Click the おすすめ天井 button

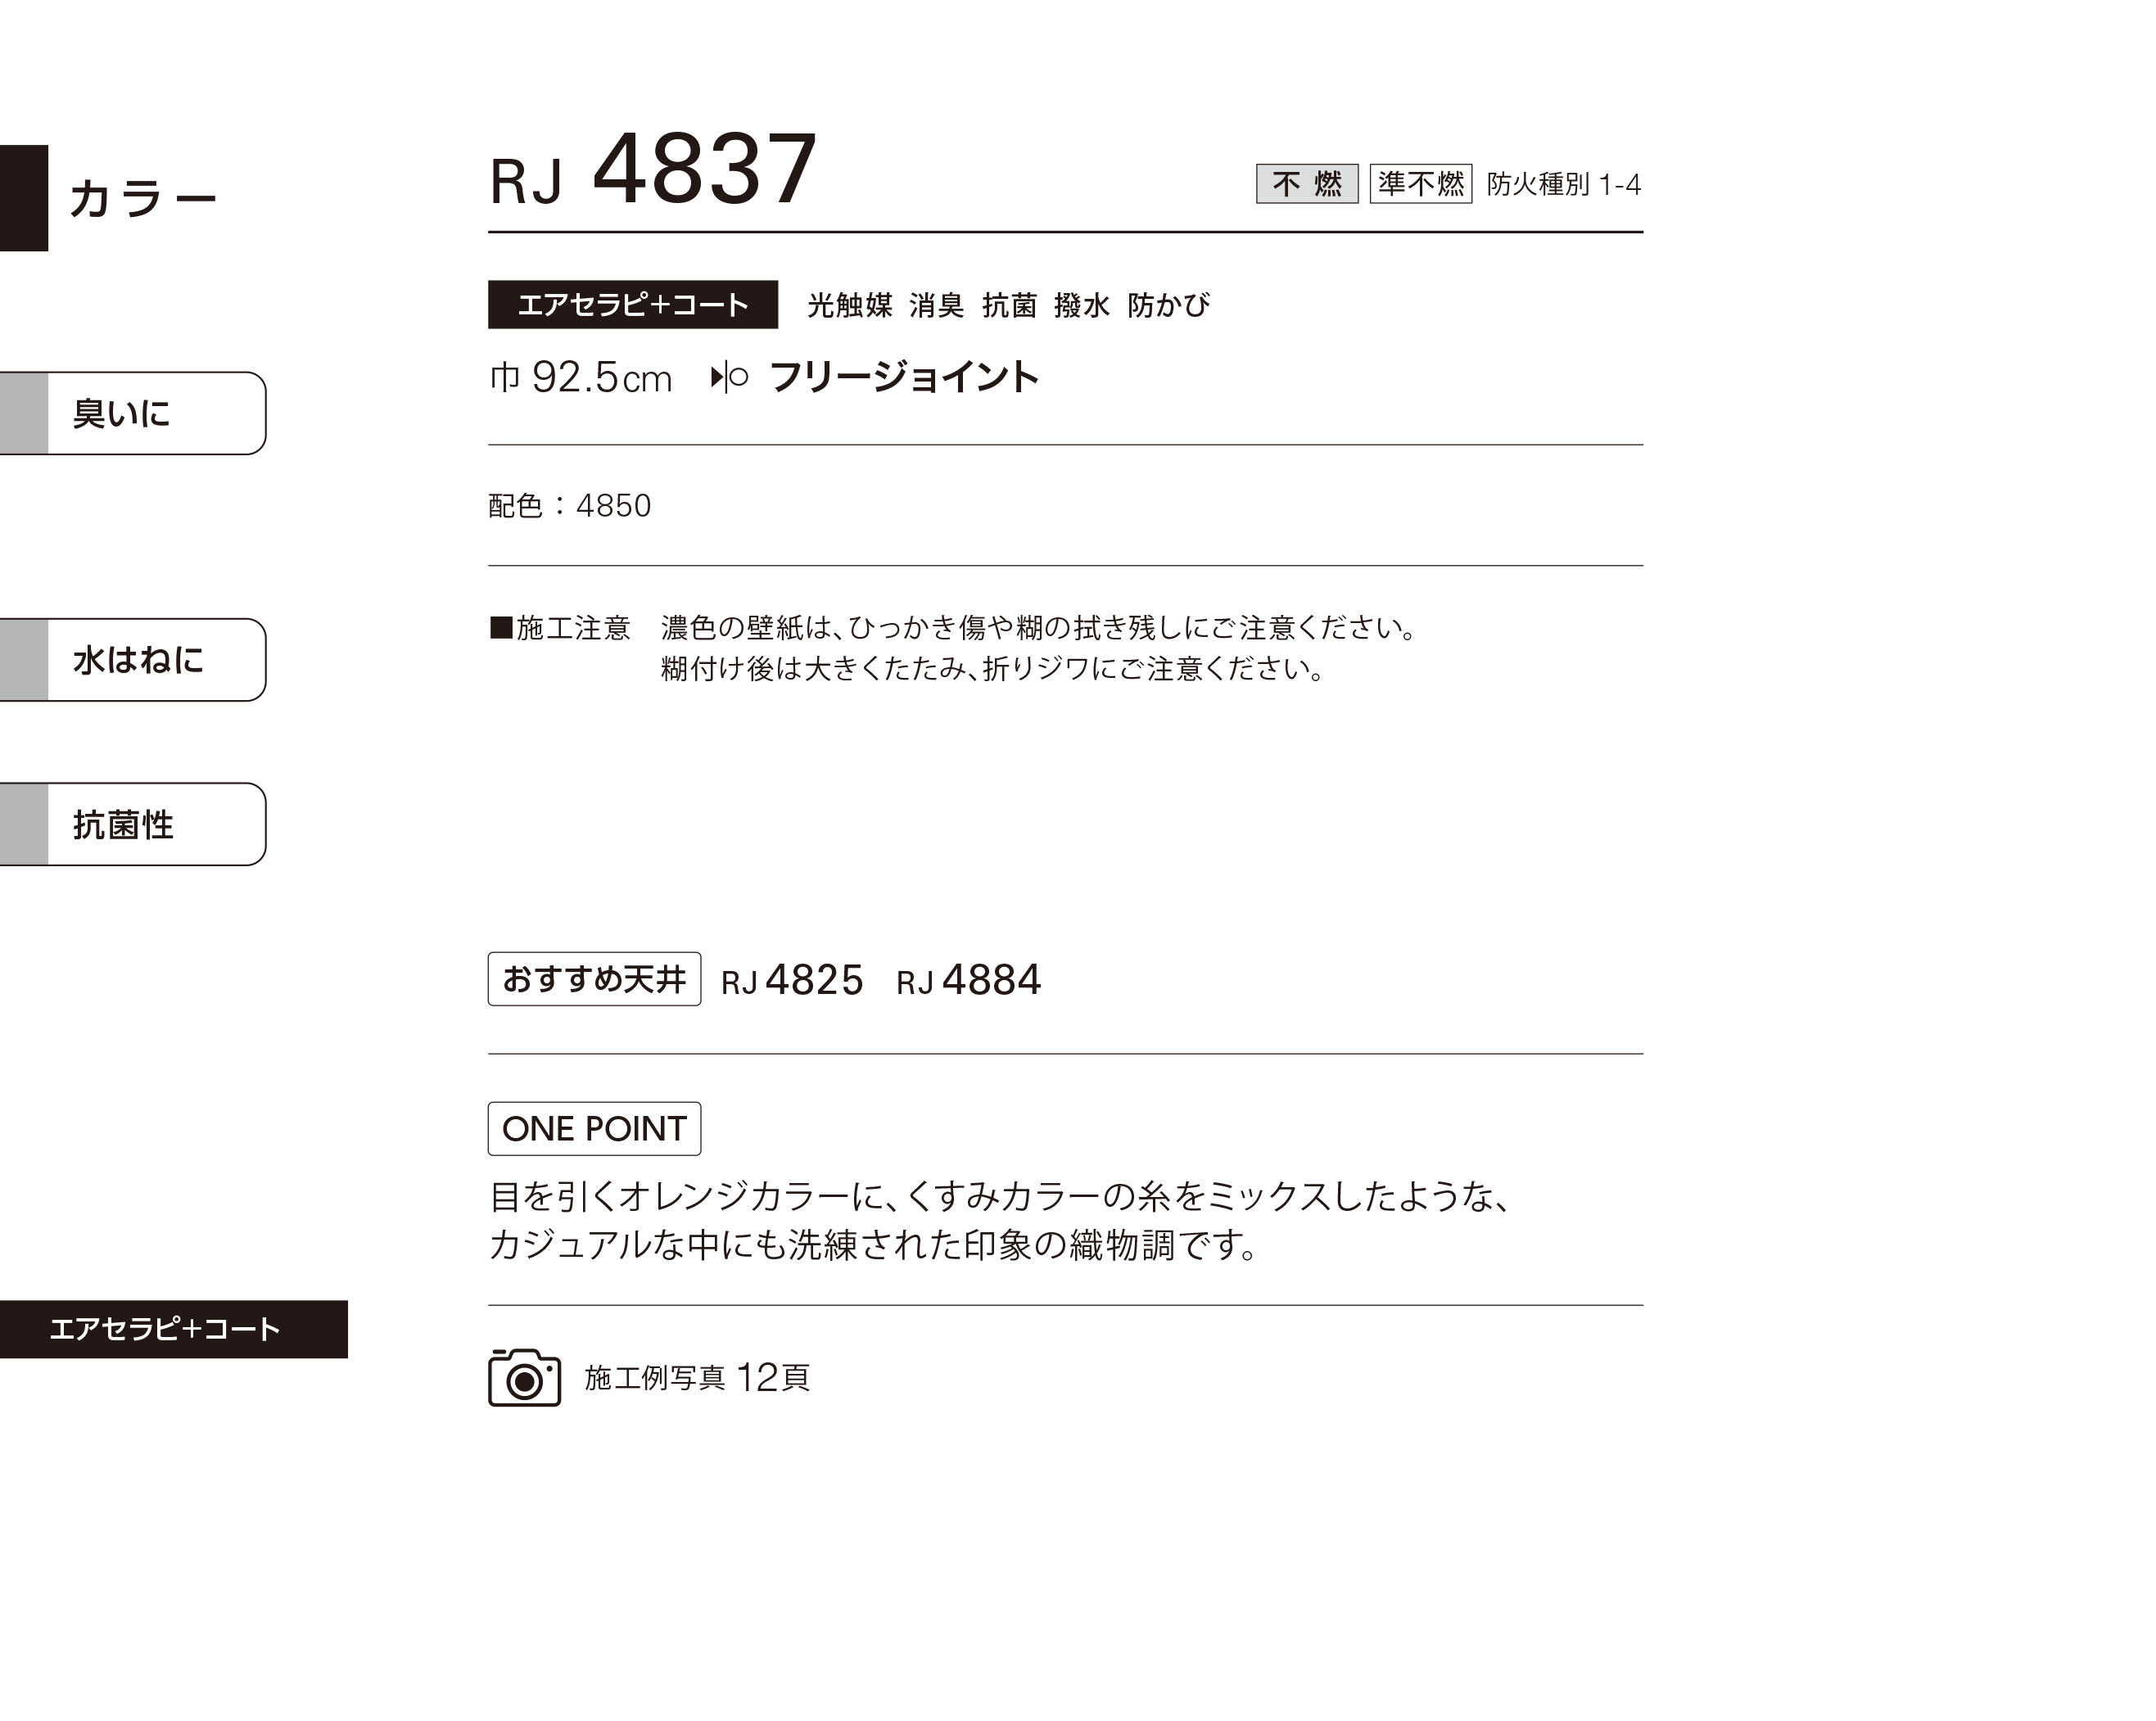[x=594, y=979]
